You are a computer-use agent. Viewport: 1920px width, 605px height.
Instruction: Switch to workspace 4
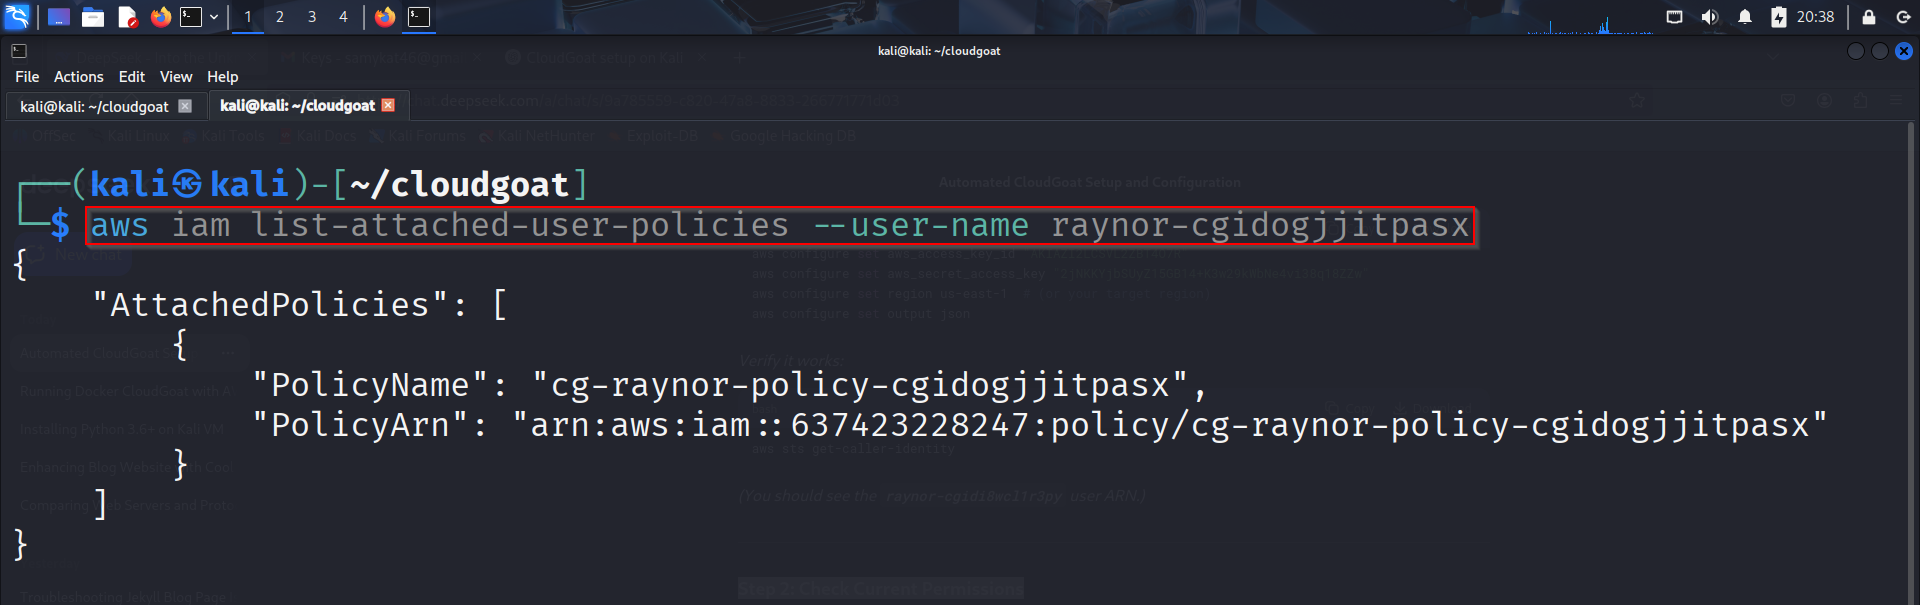343,17
